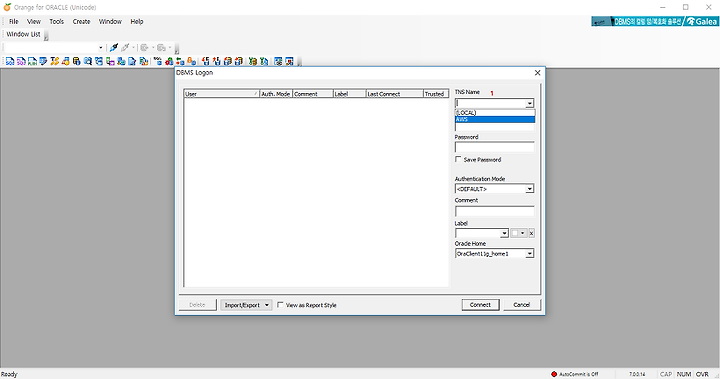Image resolution: width=720 pixels, height=379 pixels.
Task: Open the Tools menu
Action: click(x=56, y=21)
